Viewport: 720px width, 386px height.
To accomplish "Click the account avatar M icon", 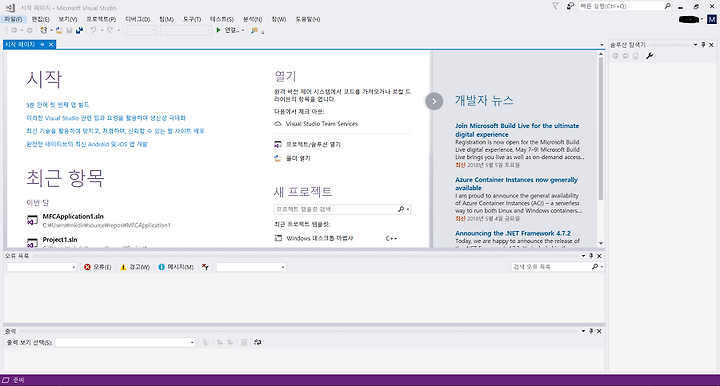I will pyautogui.click(x=712, y=19).
